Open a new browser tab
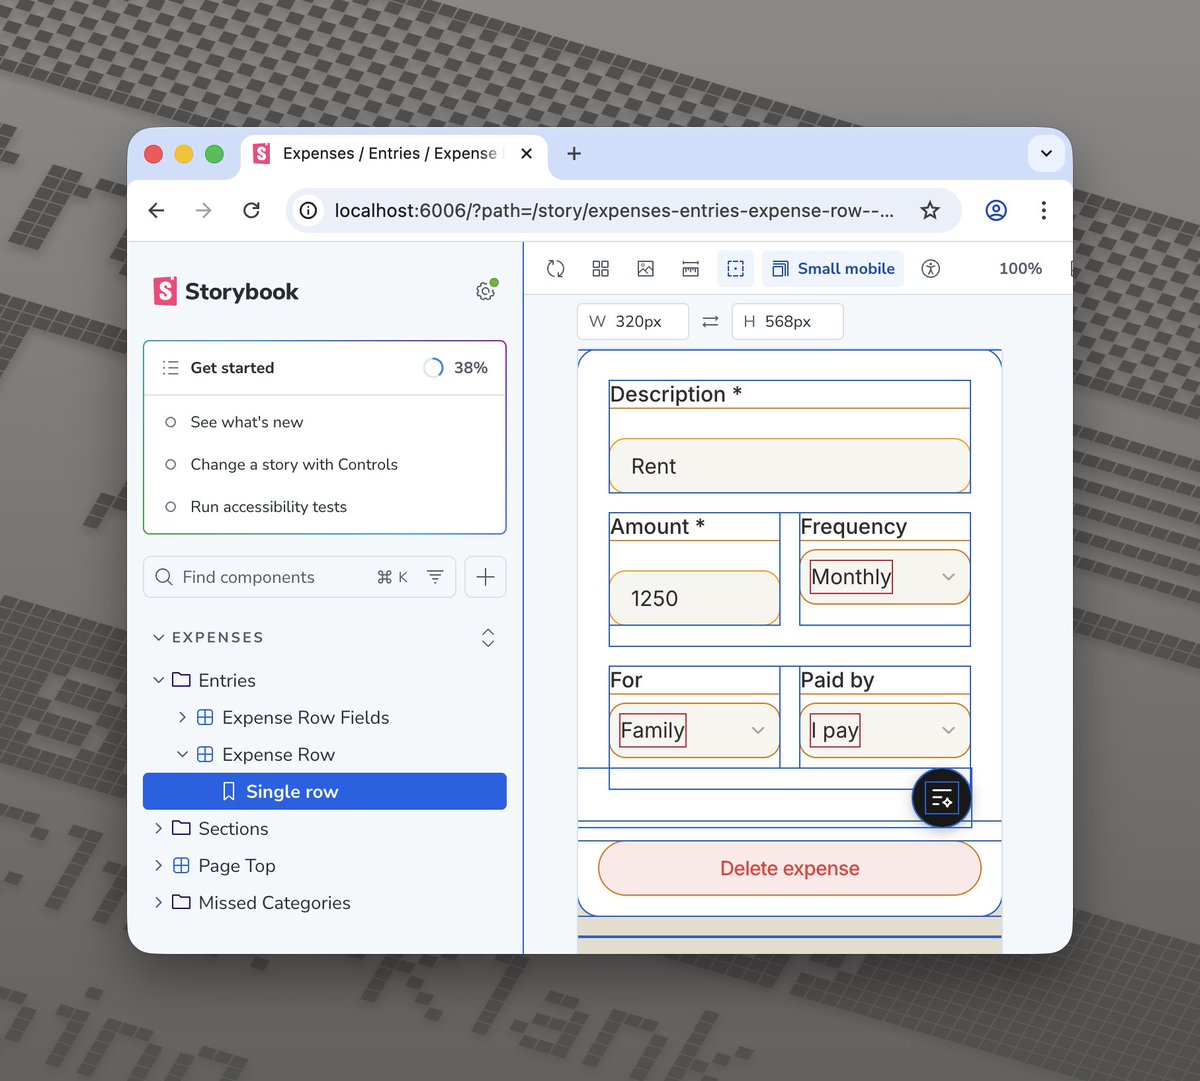Viewport: 1200px width, 1081px height. click(x=574, y=153)
